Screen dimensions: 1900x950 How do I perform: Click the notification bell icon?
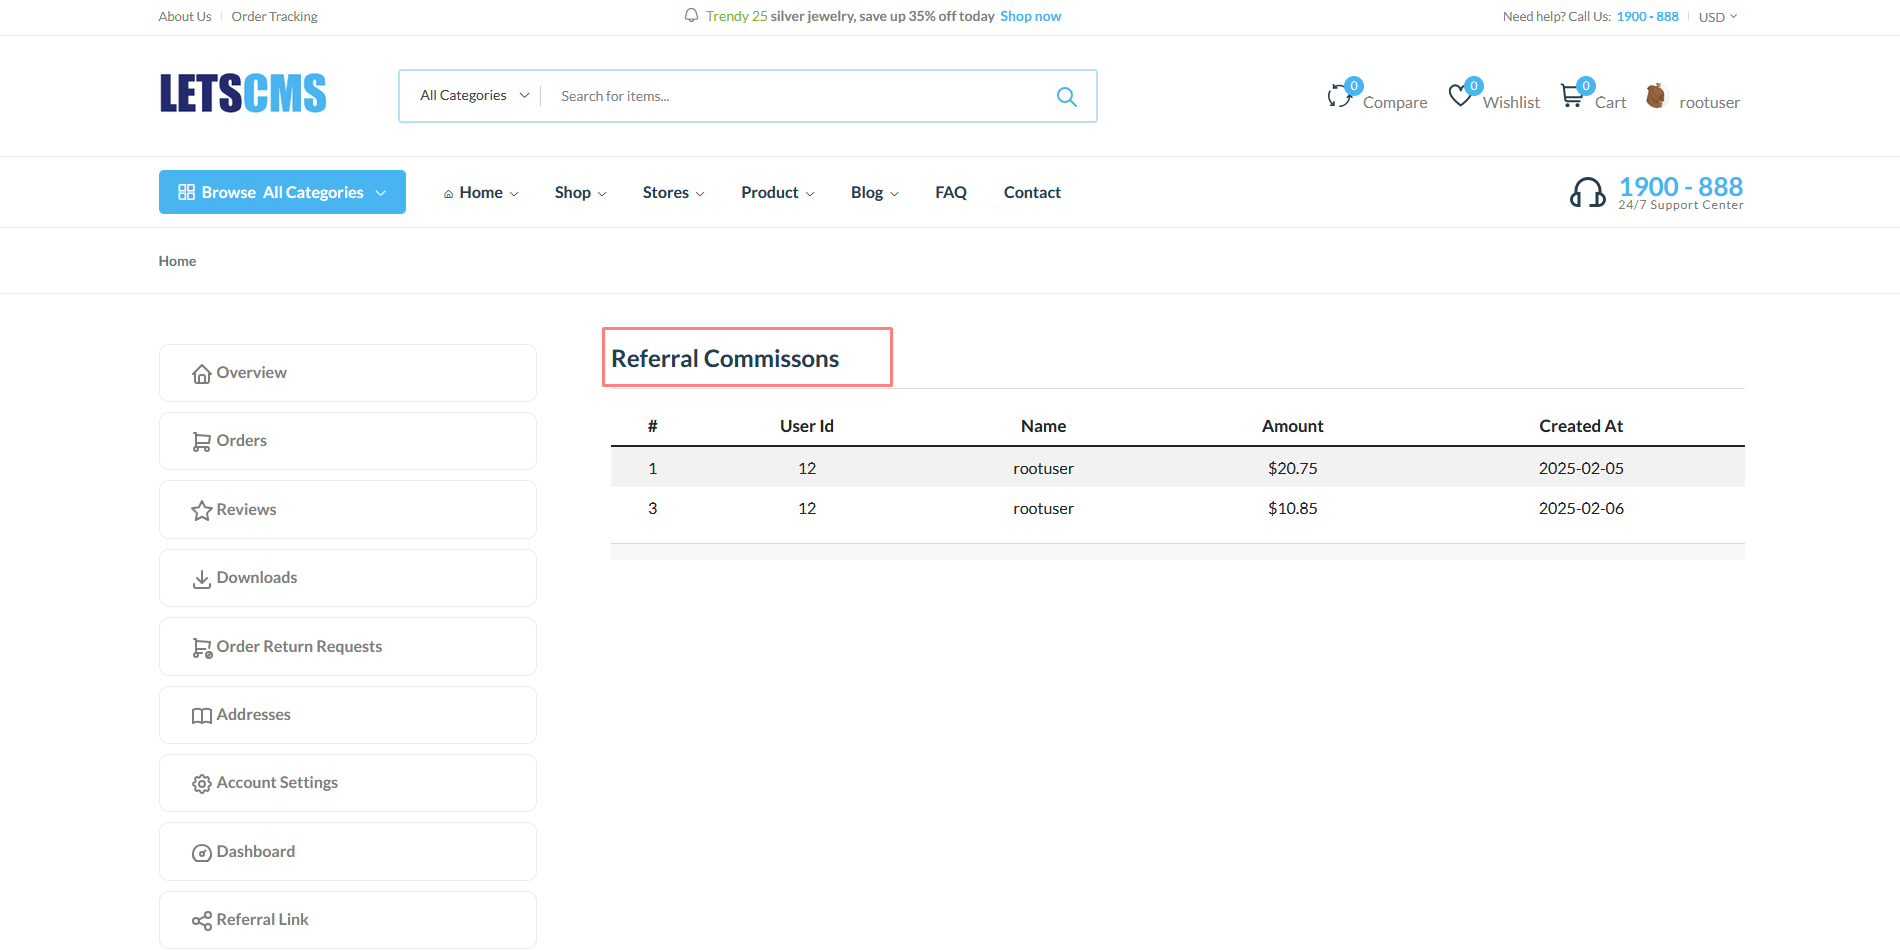[x=691, y=16]
